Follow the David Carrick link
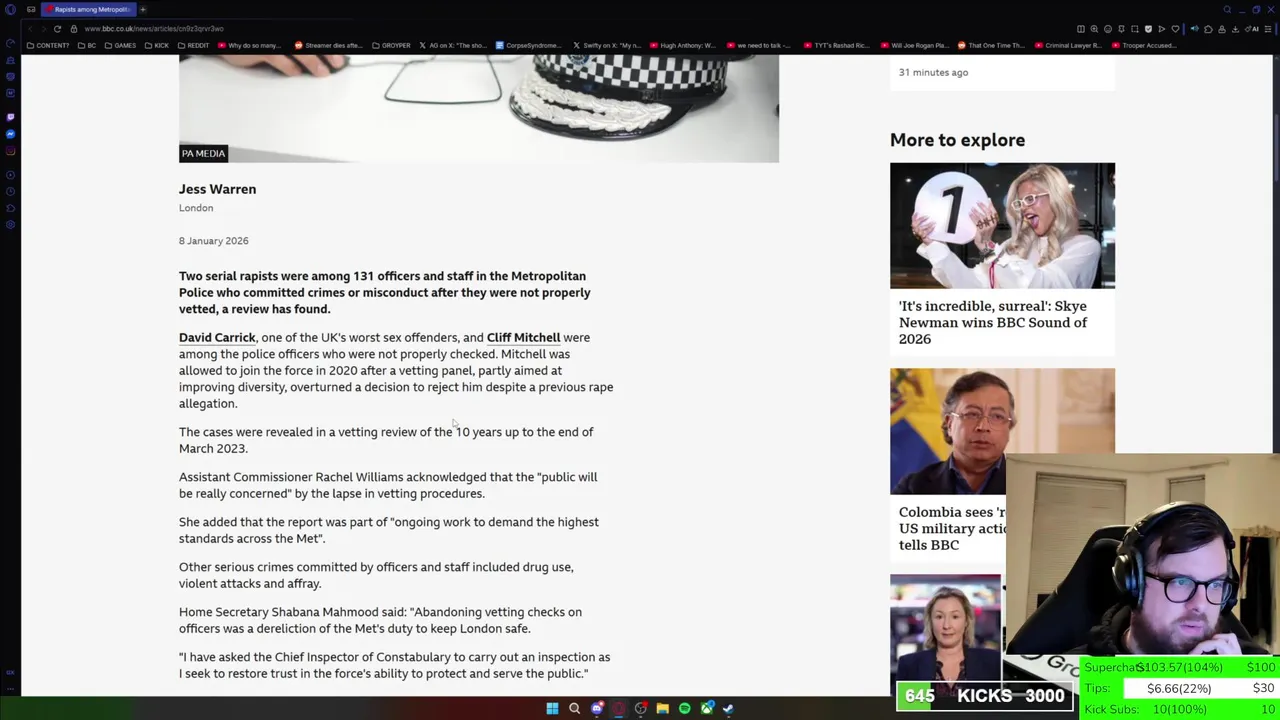1280x720 pixels. [x=217, y=337]
